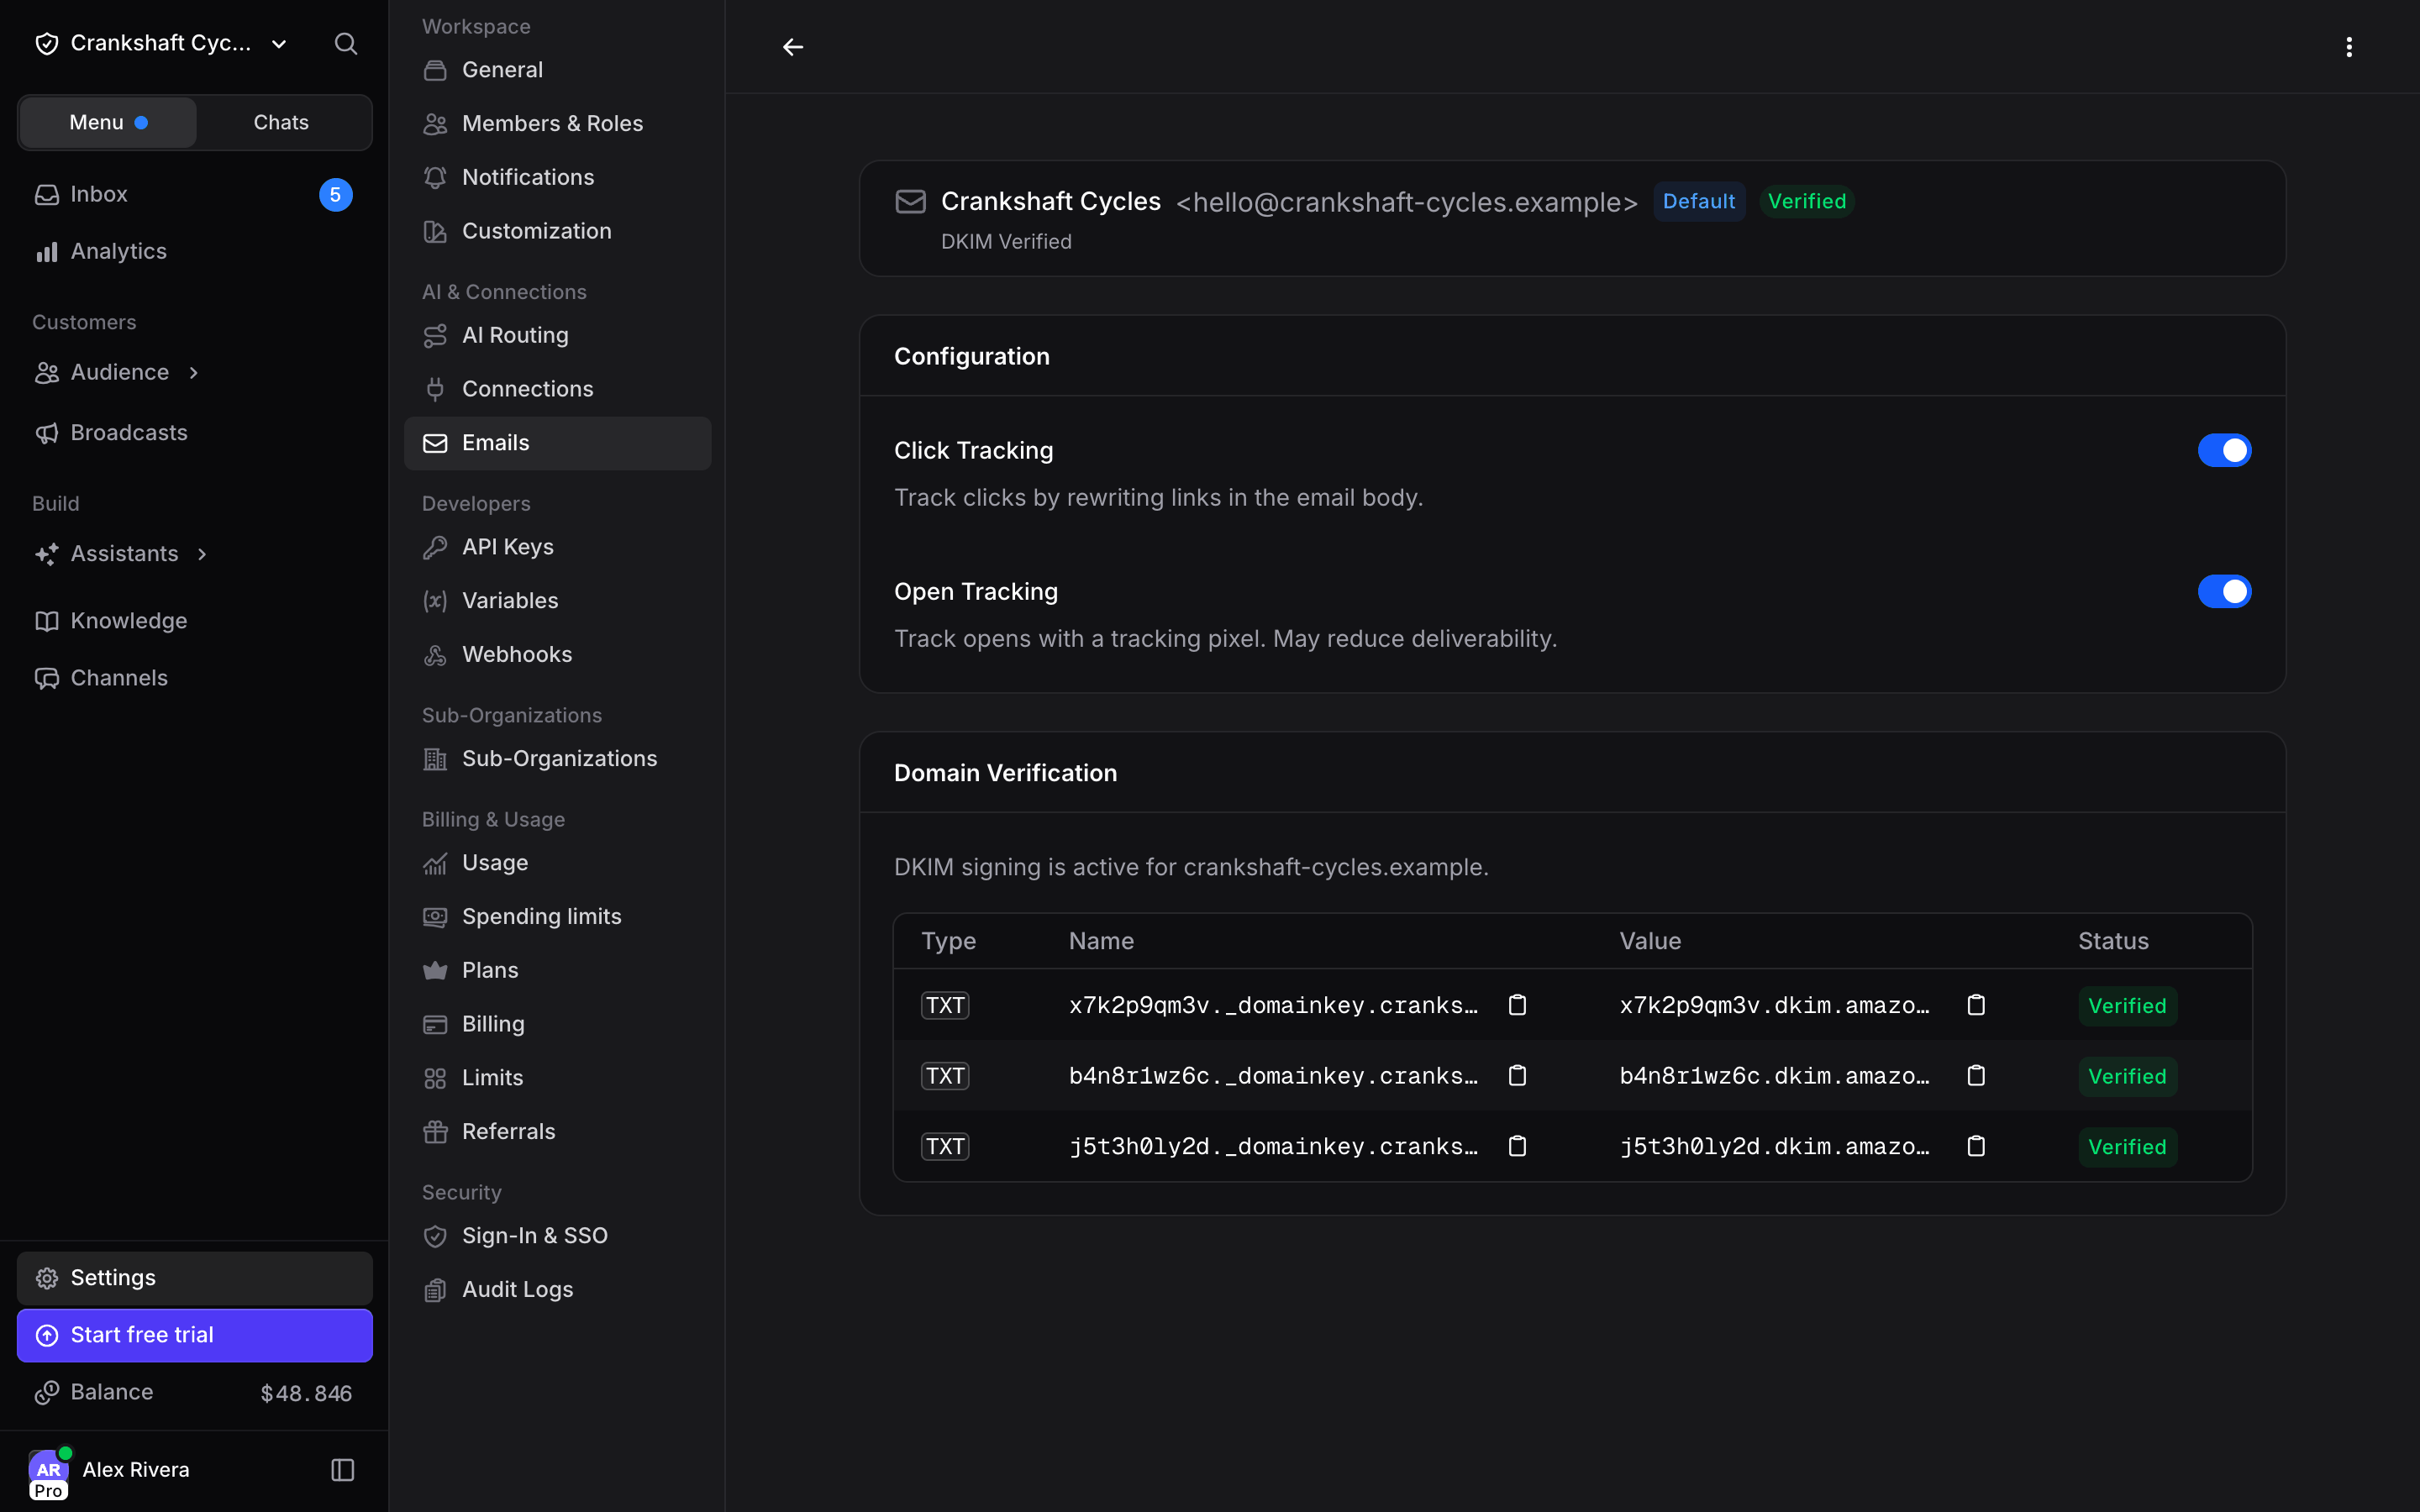The image size is (2420, 1512).
Task: Open Sign-In & SSO settings
Action: 557,1236
